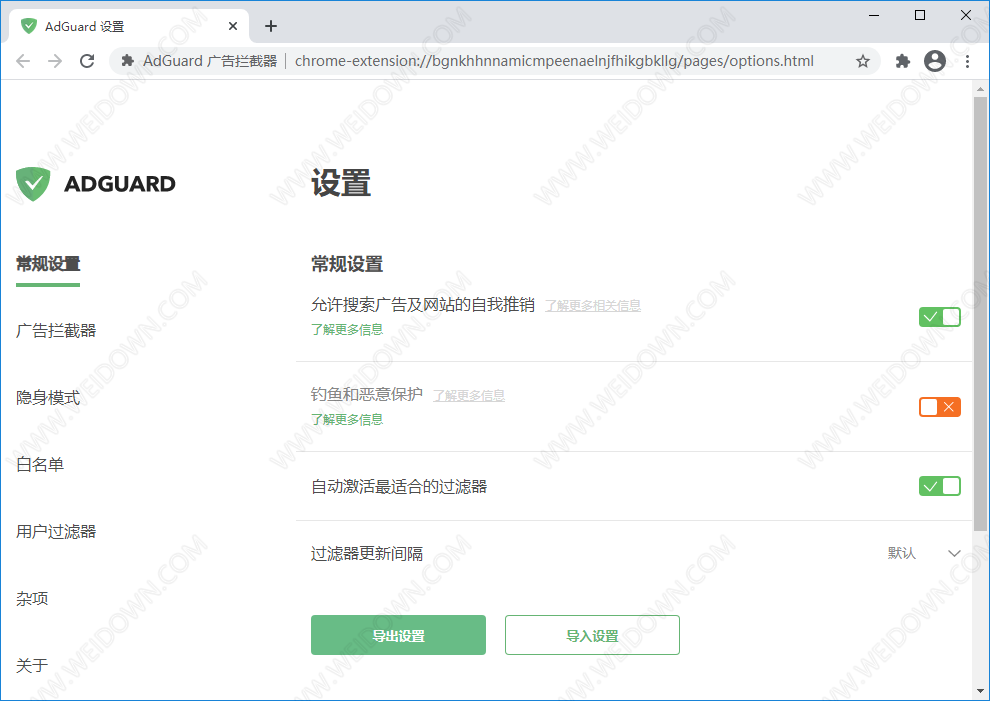Open the Chrome profile avatar
Screen dimensions: 990x701
coord(935,61)
